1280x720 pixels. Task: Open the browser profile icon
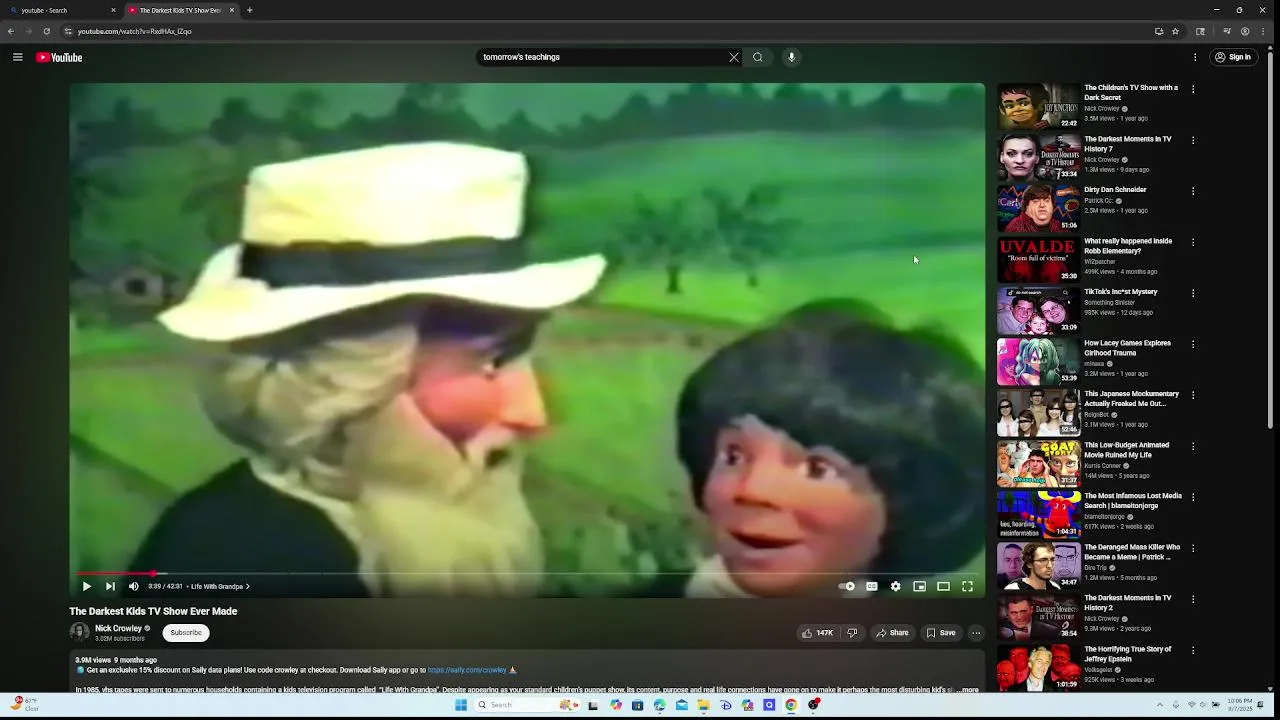tap(1245, 31)
